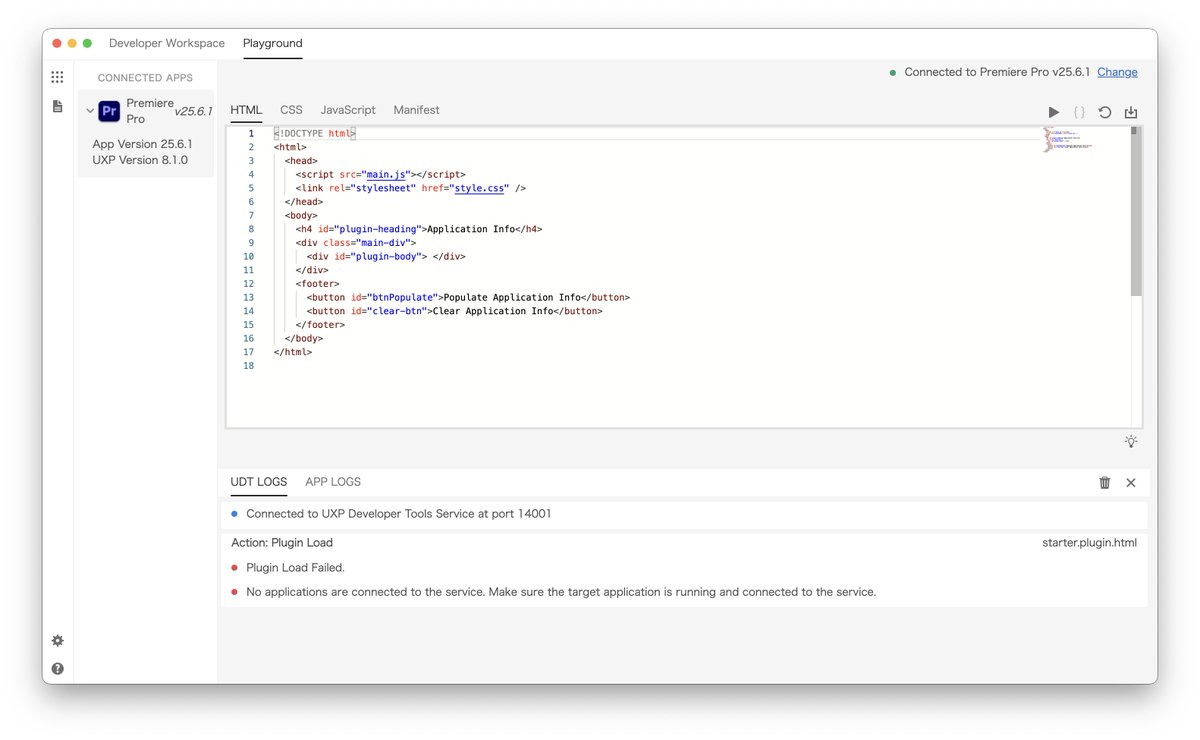Screen dimensions: 1200x740
Task: Open settings via the gear icon
Action: pos(57,640)
